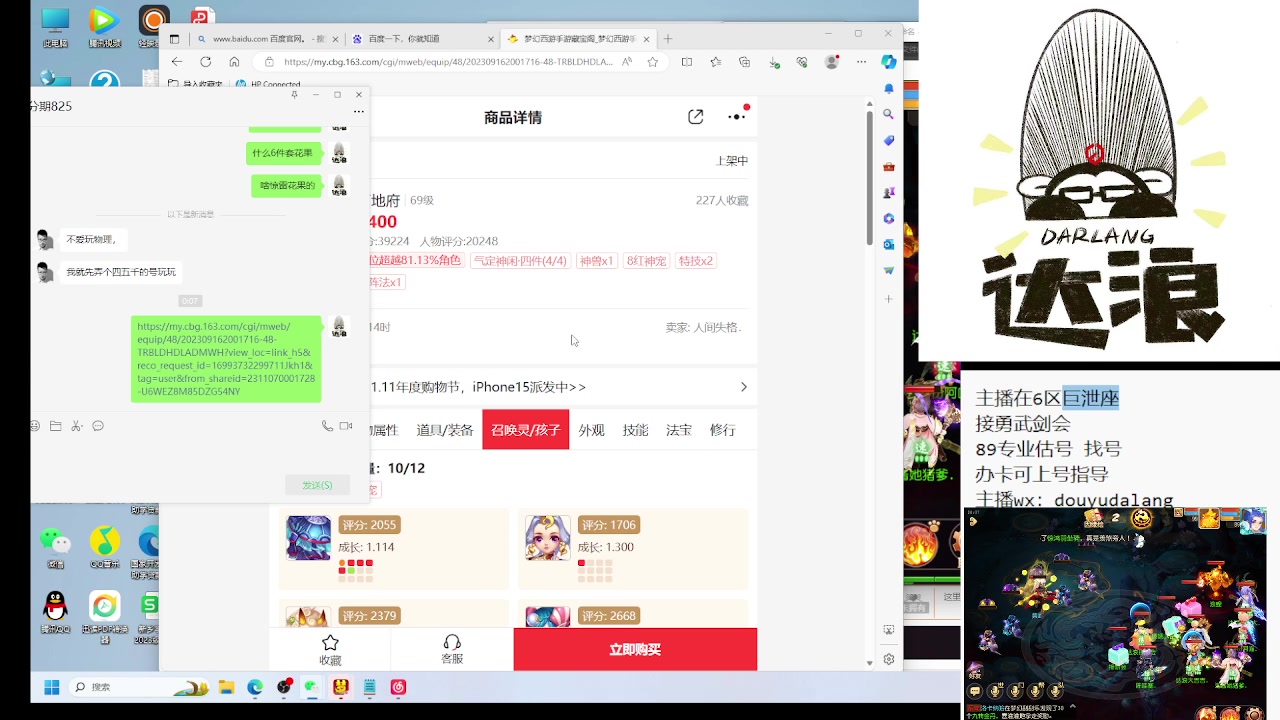This screenshot has height=720, width=1280.
Task: Refresh the Edge browser page
Action: pos(206,62)
